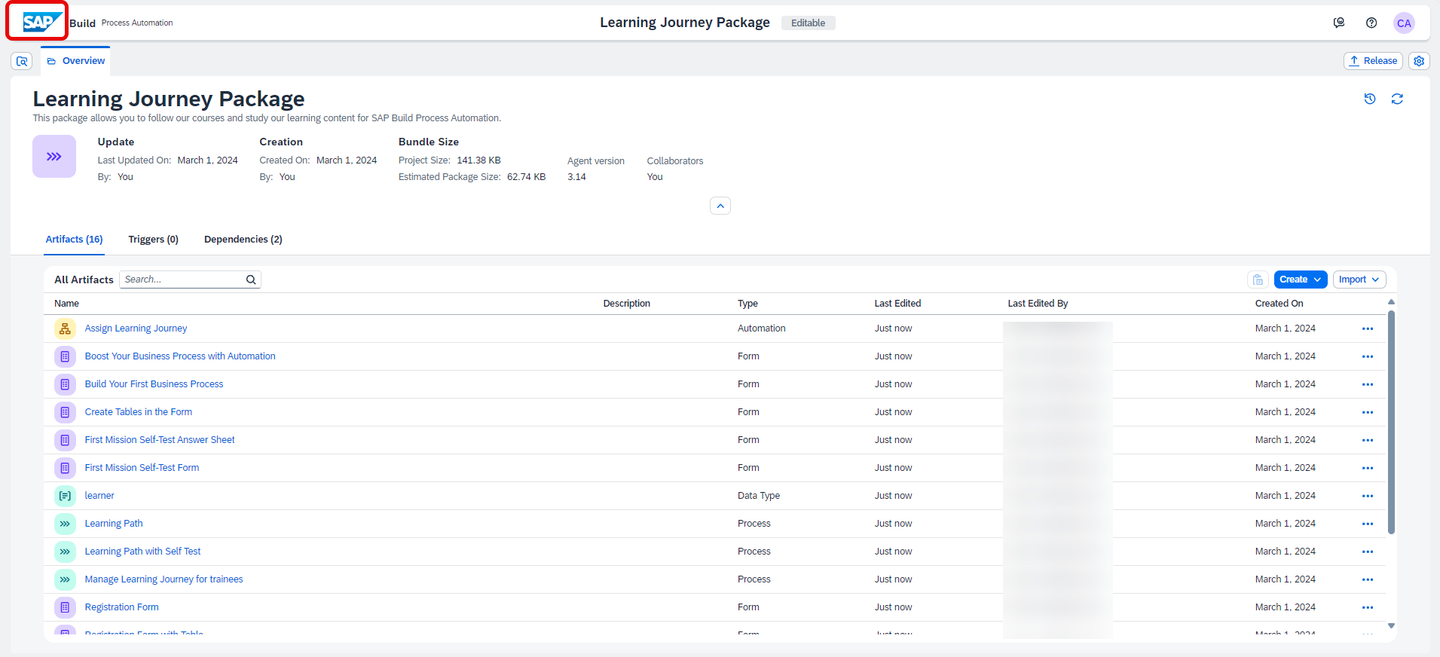Click the Data Type cell
This screenshot has height=657, width=1440.
pyautogui.click(x=759, y=496)
